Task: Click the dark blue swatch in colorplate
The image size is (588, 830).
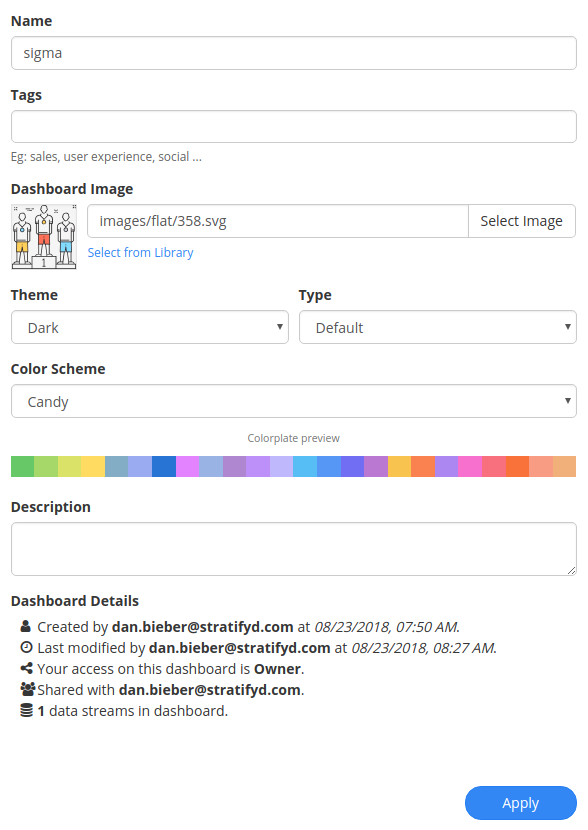Action: [x=164, y=466]
